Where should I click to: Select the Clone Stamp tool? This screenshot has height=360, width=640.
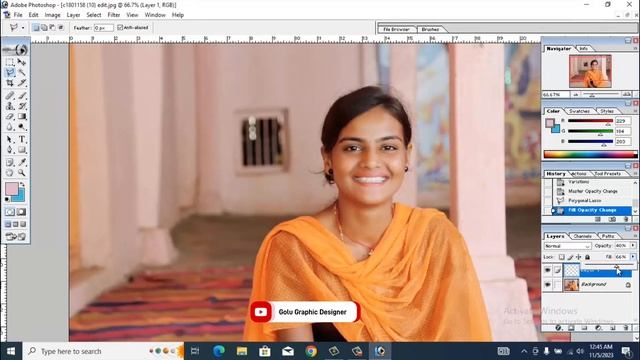[10, 106]
